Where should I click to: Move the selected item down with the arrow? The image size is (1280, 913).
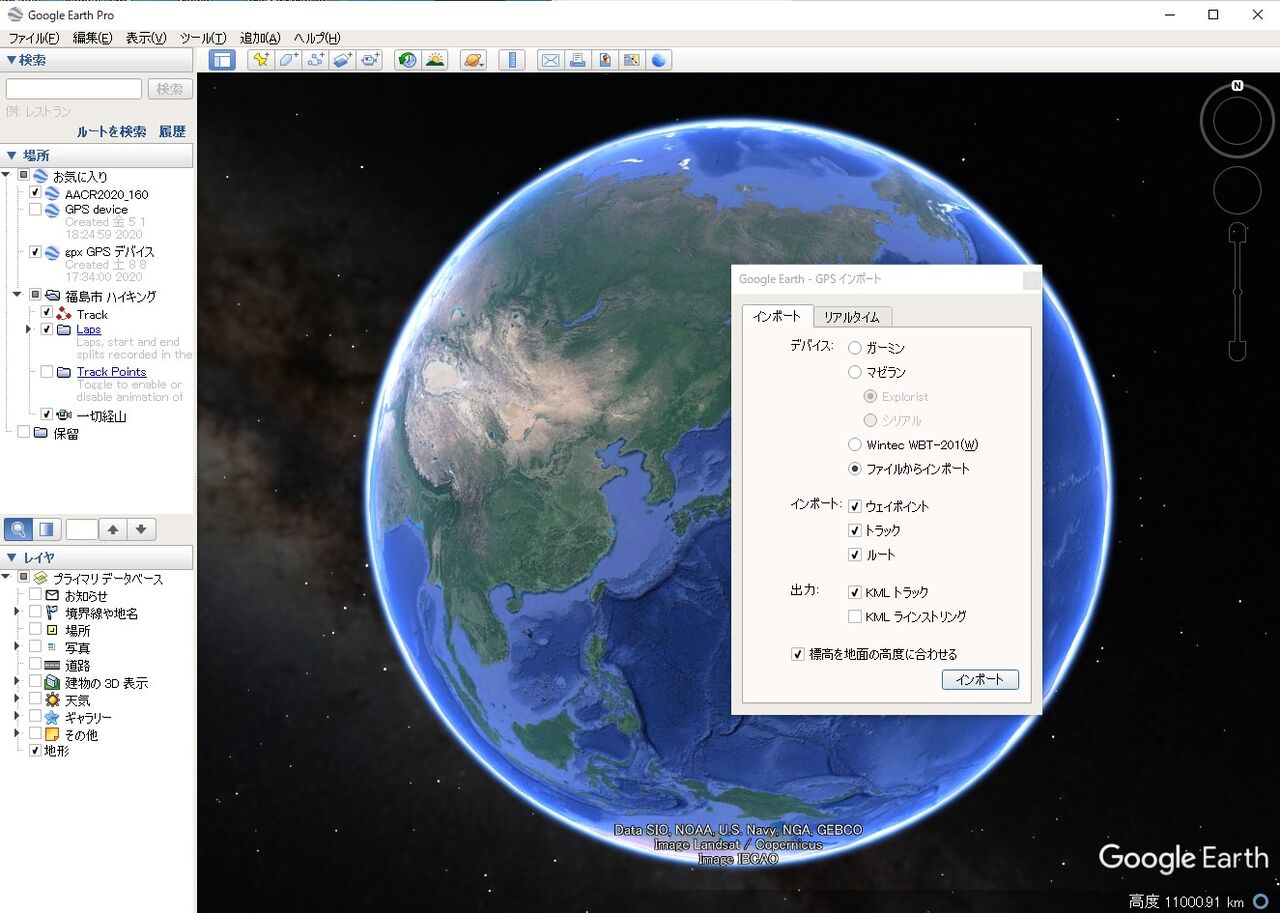point(141,529)
